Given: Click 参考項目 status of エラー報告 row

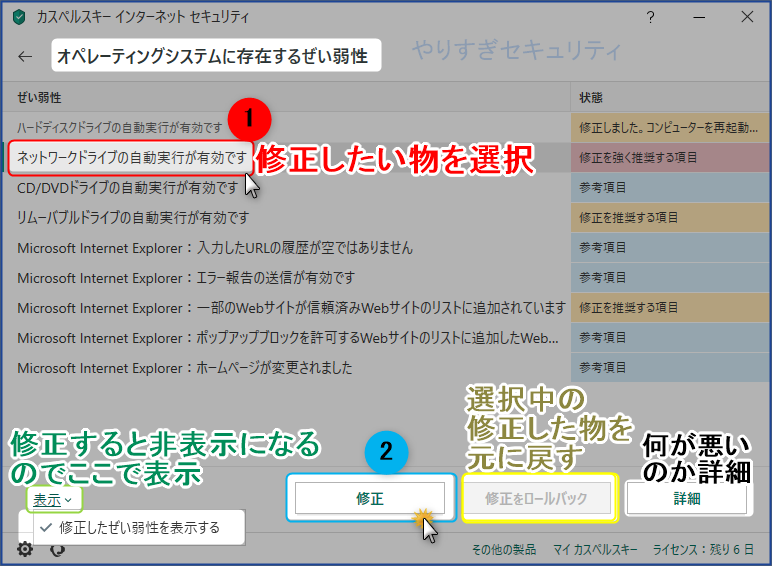Looking at the screenshot, I should (x=670, y=278).
